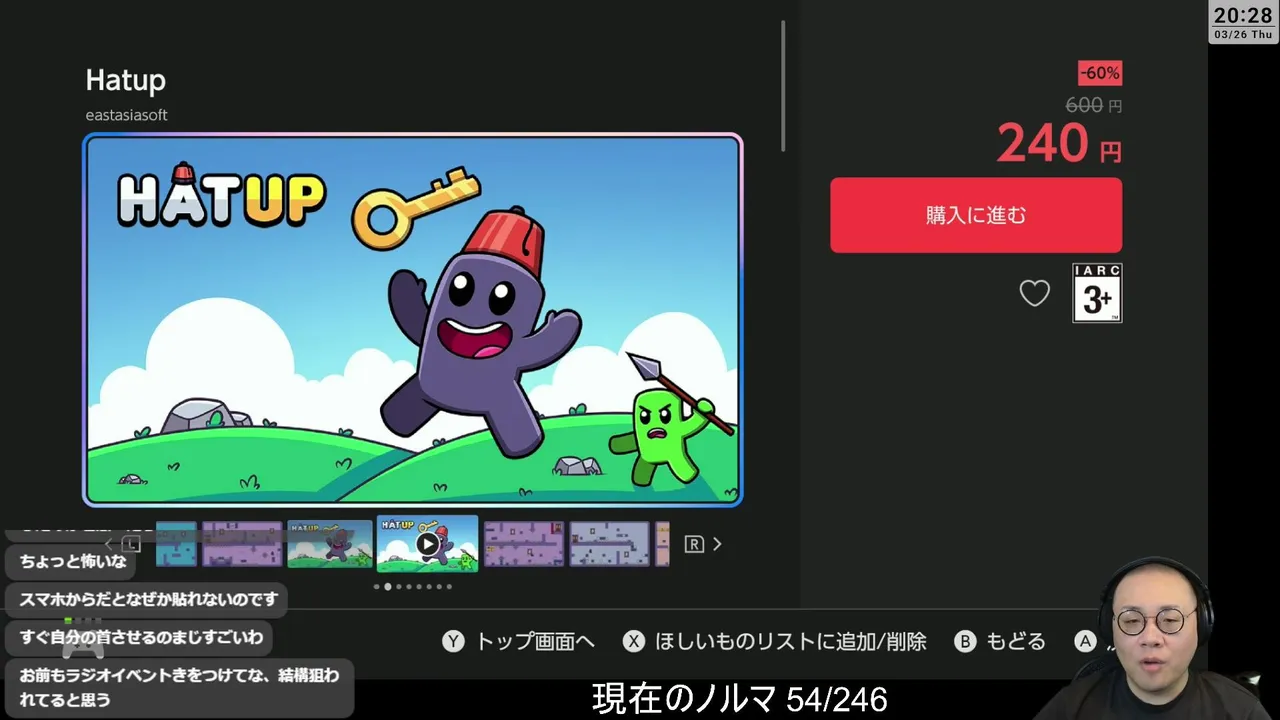Click the Y トップ画面へ button hint
Viewport: 1280px width, 720px height.
pyautogui.click(x=519, y=642)
